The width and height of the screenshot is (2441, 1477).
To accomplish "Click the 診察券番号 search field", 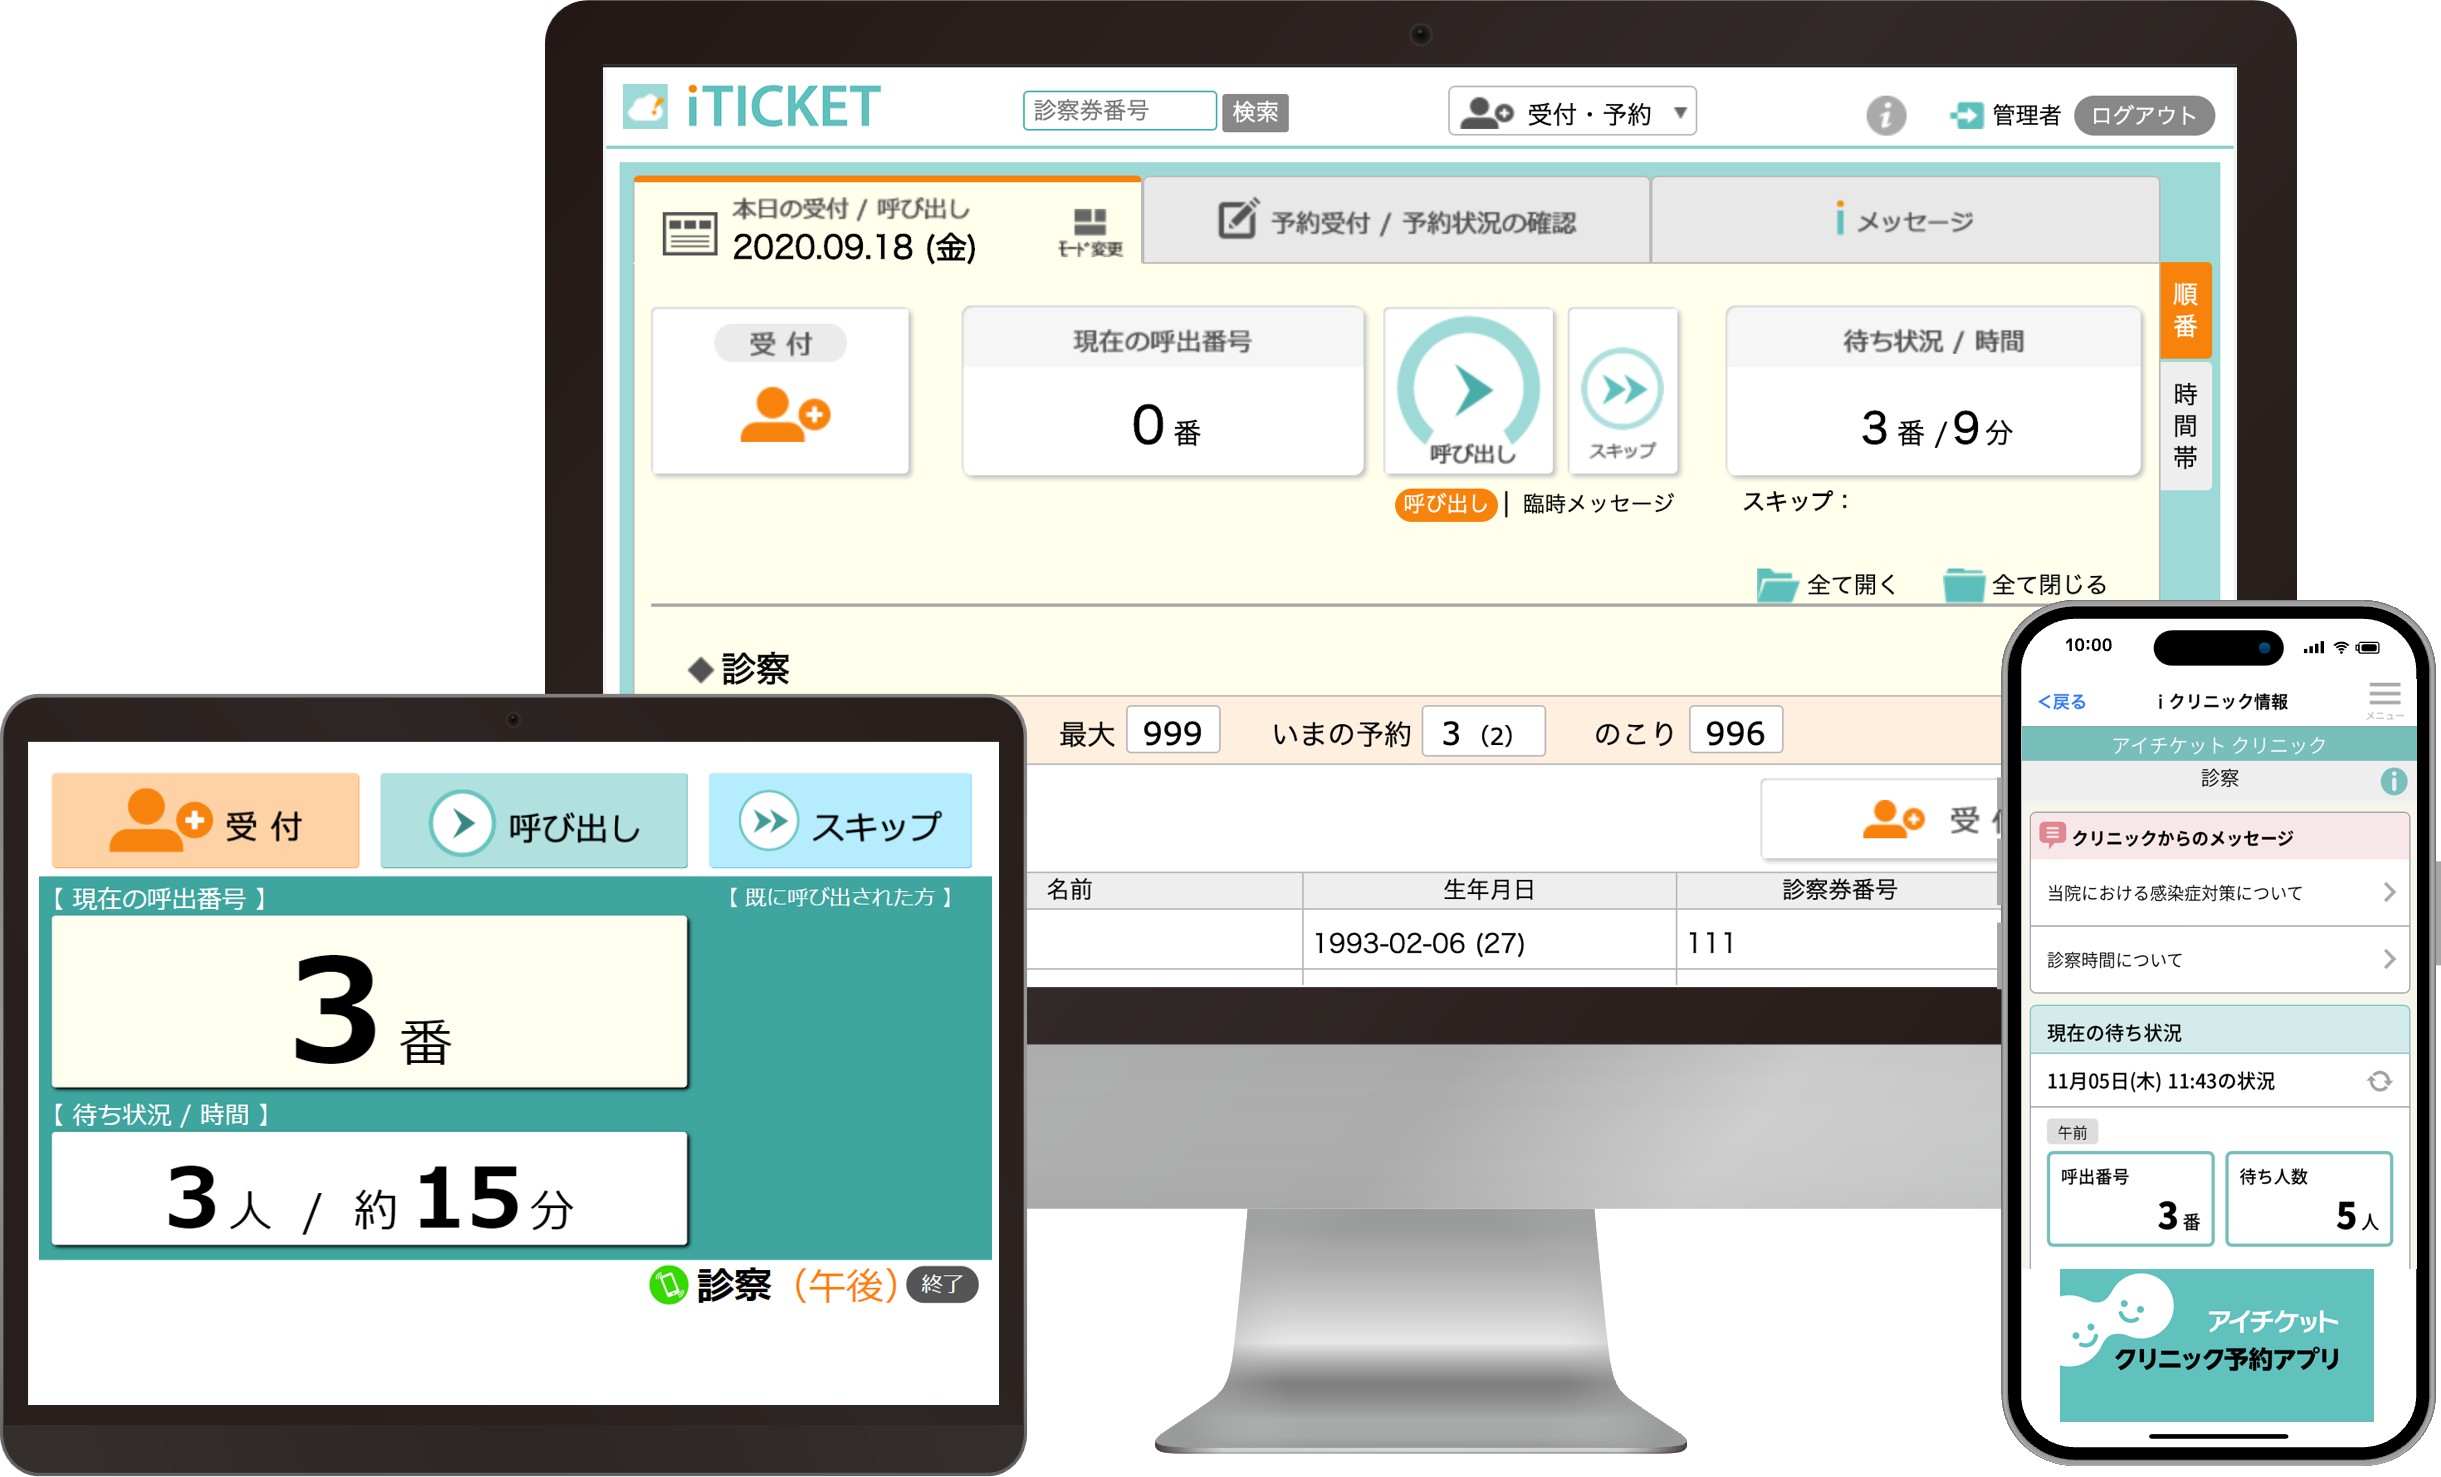I will (x=1118, y=111).
